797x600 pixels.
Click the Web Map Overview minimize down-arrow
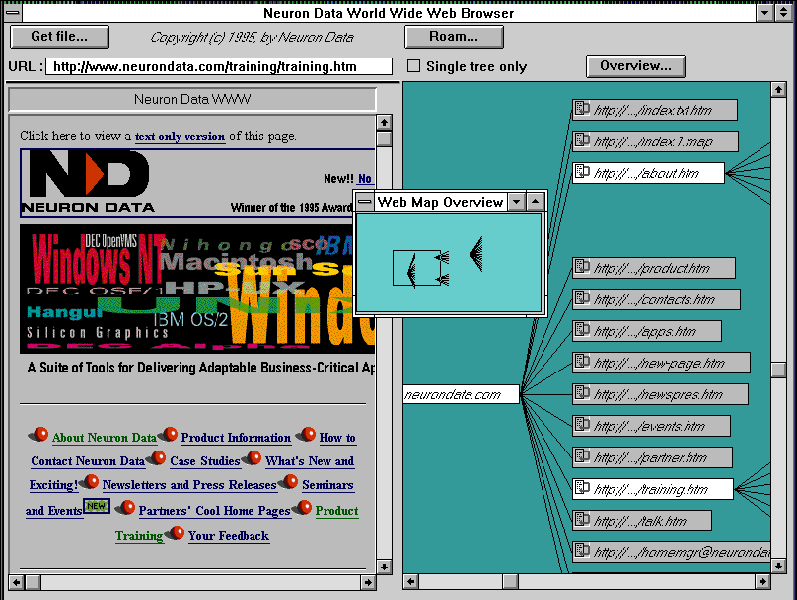516,202
